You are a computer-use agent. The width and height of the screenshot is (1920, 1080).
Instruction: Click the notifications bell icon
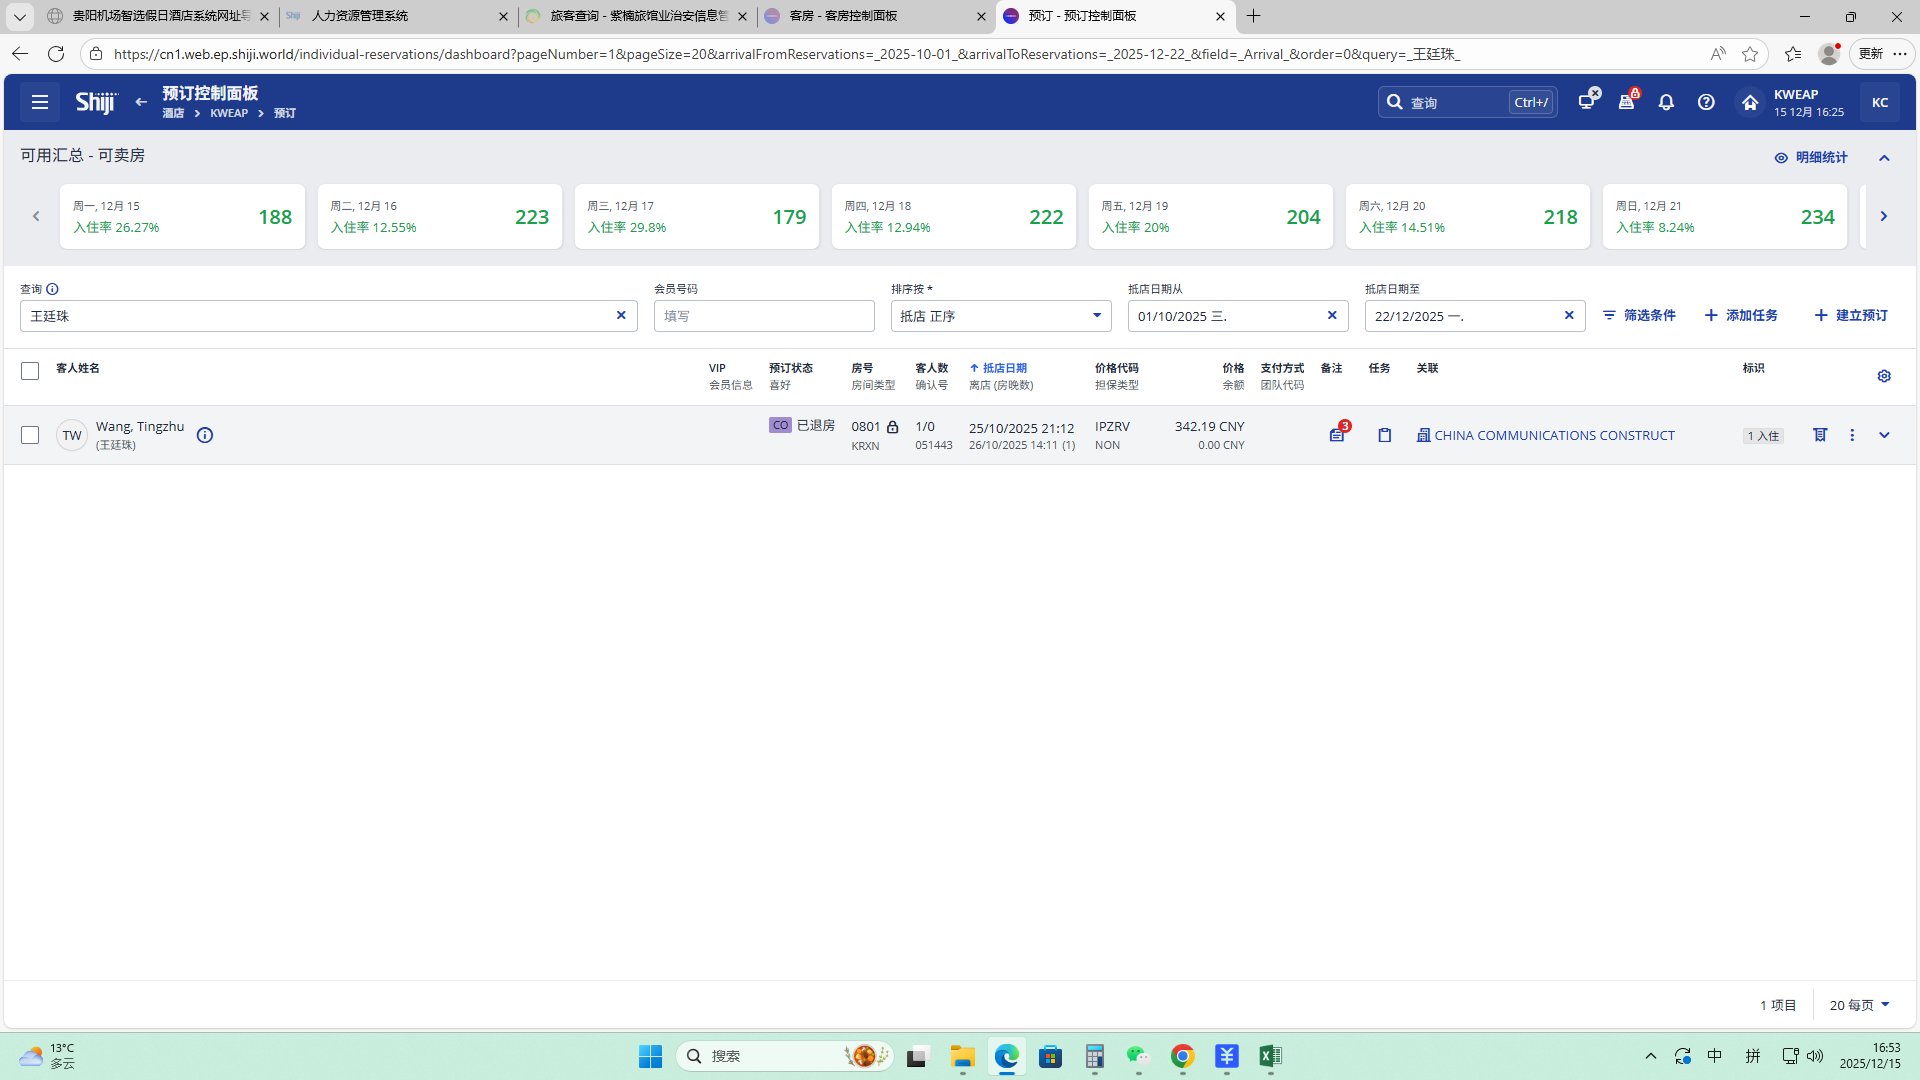pyautogui.click(x=1666, y=102)
